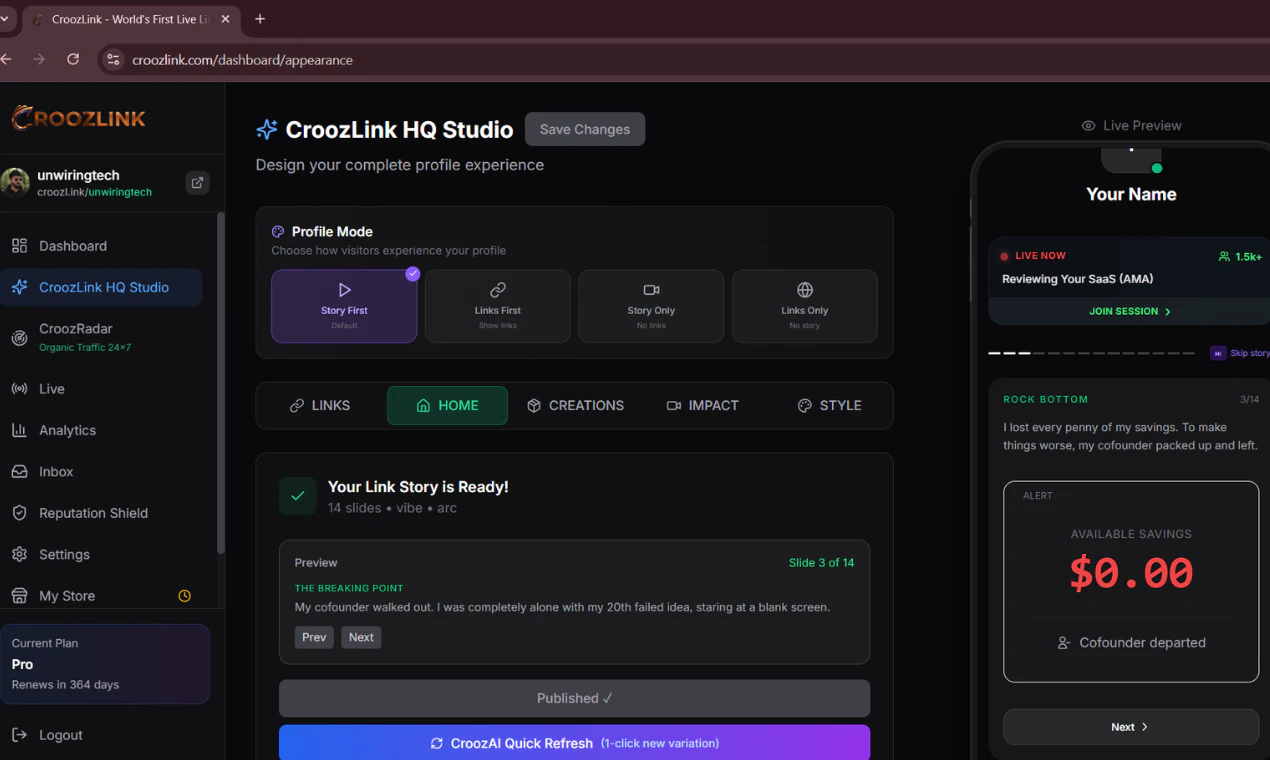Viewport: 1270px width, 760px height.
Task: Open Settings from the sidebar
Action: [x=64, y=554]
